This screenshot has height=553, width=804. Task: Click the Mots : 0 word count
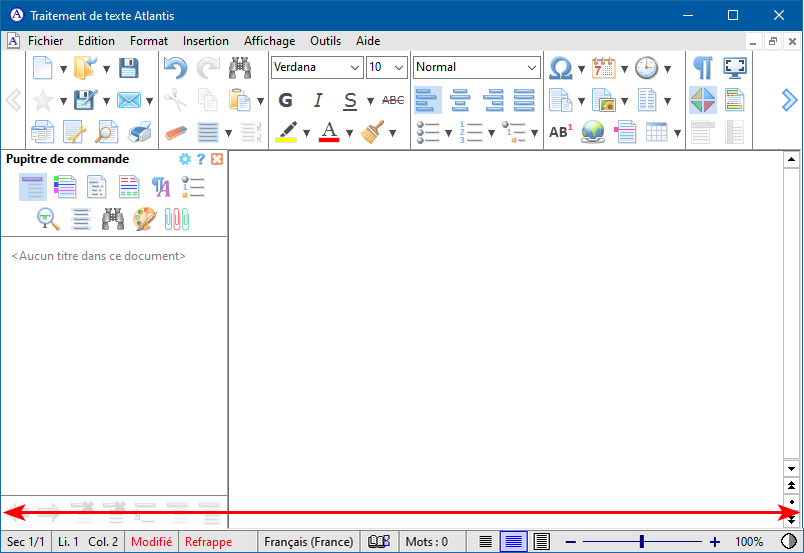click(426, 542)
